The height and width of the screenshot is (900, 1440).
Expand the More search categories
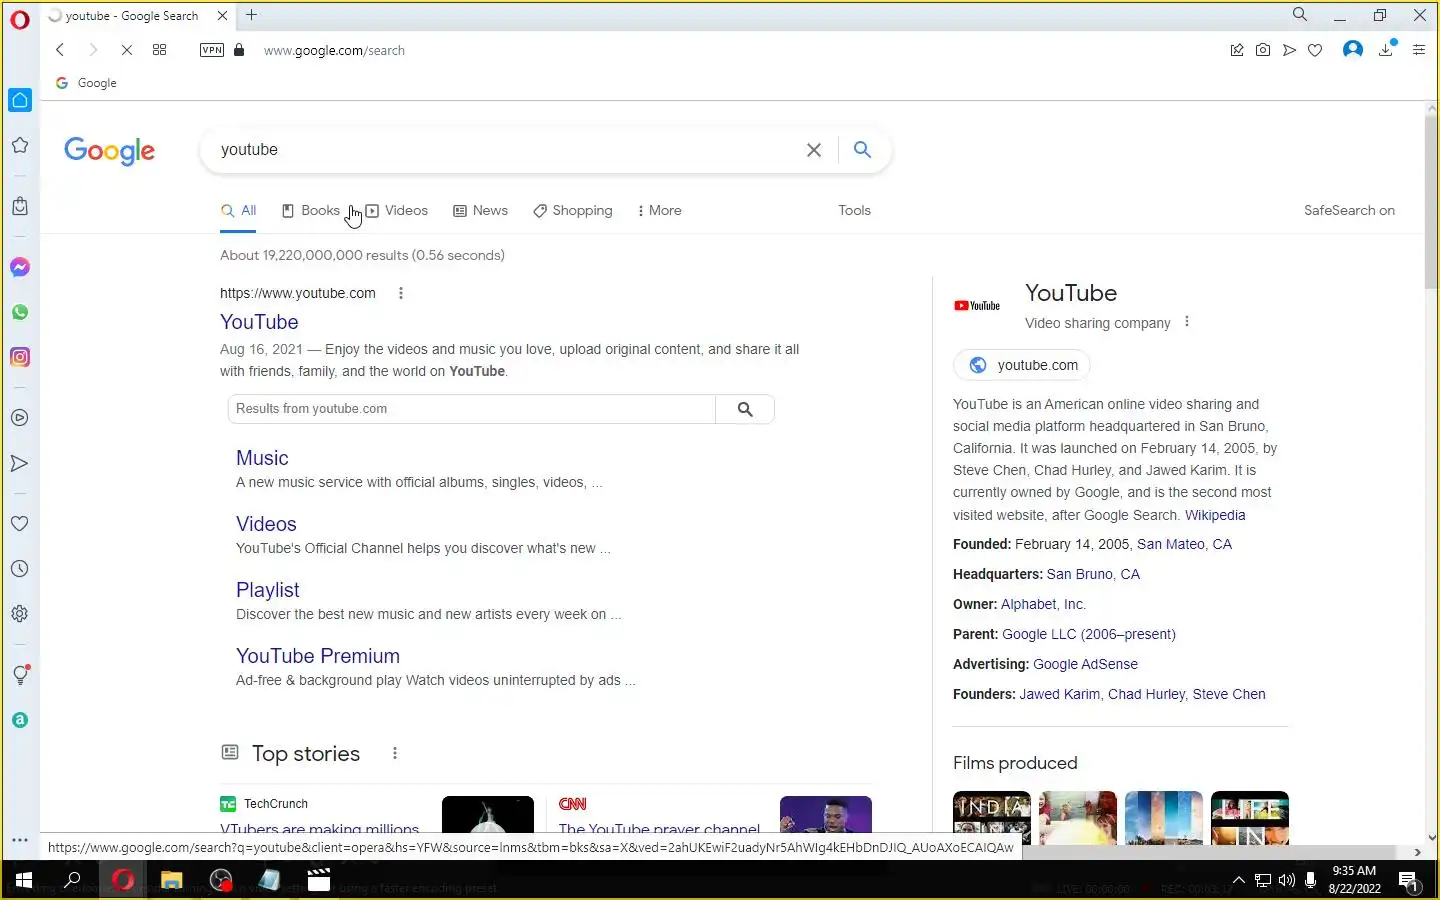click(659, 211)
